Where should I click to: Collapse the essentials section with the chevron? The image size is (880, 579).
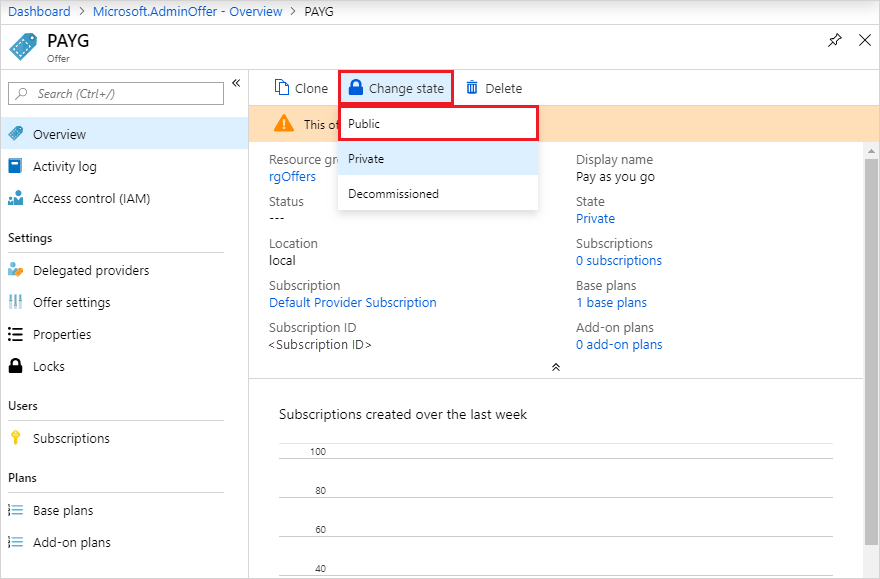556,367
